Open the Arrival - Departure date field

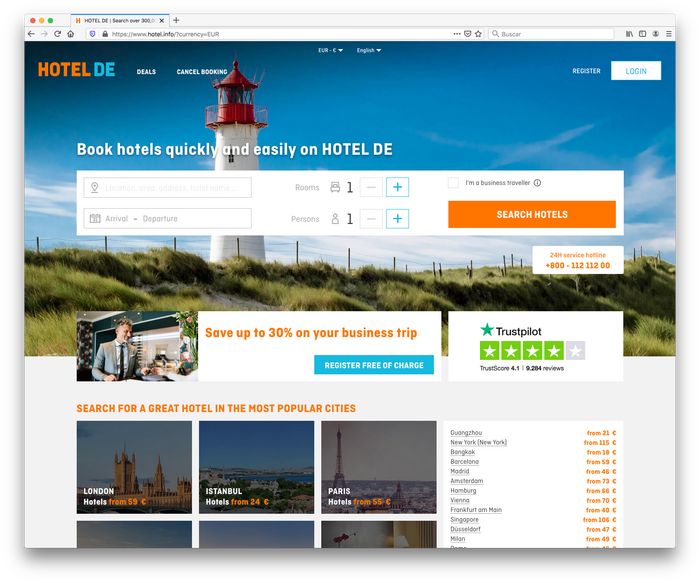tap(167, 219)
